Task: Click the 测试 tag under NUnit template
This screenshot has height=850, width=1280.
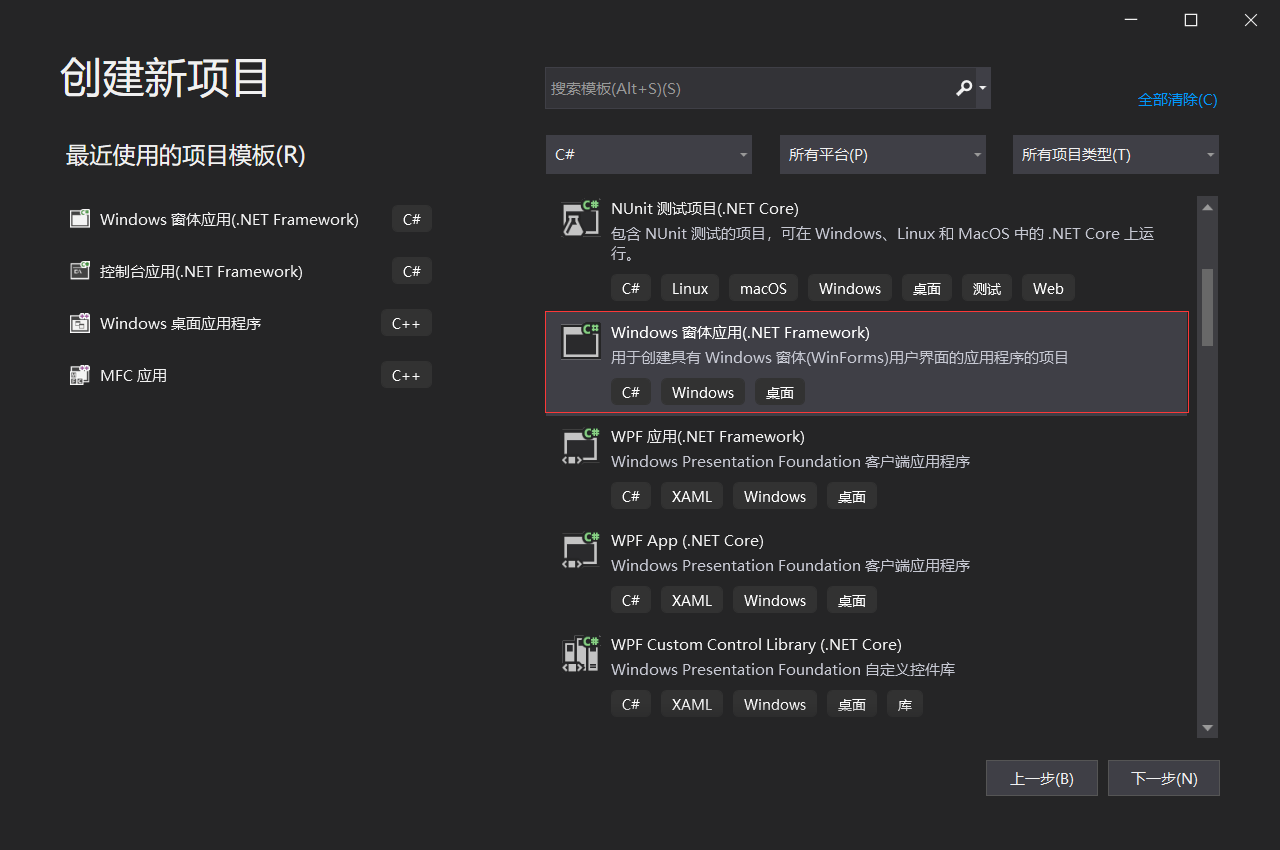Action: click(x=987, y=288)
